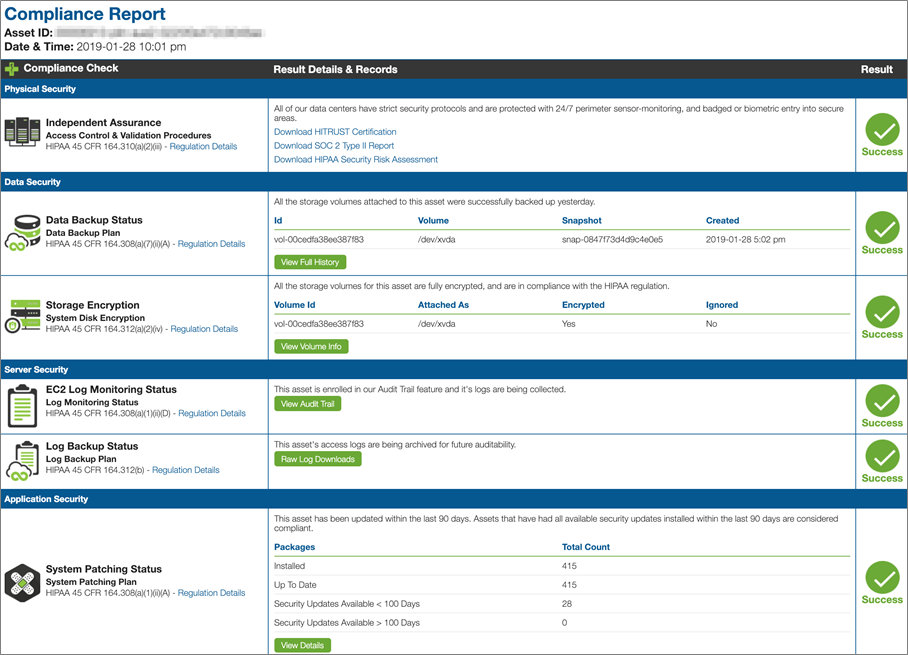The image size is (908, 655).
Task: Select the cloud icon next to Log Backup Status
Action: click(x=22, y=459)
